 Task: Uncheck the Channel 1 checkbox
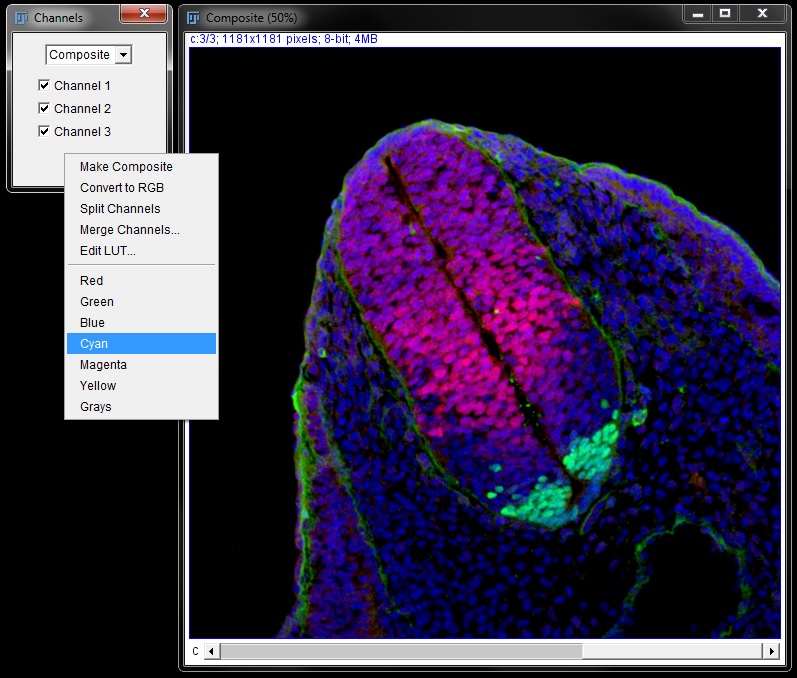pos(44,86)
